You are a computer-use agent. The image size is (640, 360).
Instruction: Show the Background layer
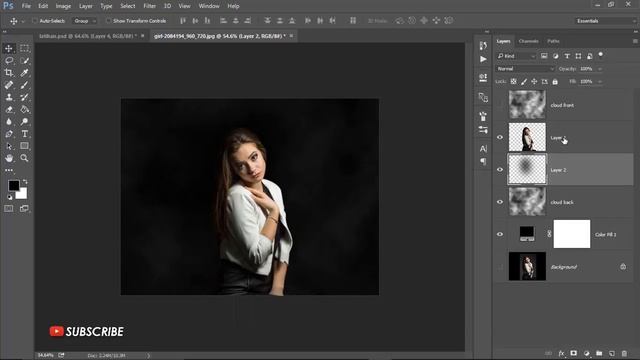tap(500, 267)
